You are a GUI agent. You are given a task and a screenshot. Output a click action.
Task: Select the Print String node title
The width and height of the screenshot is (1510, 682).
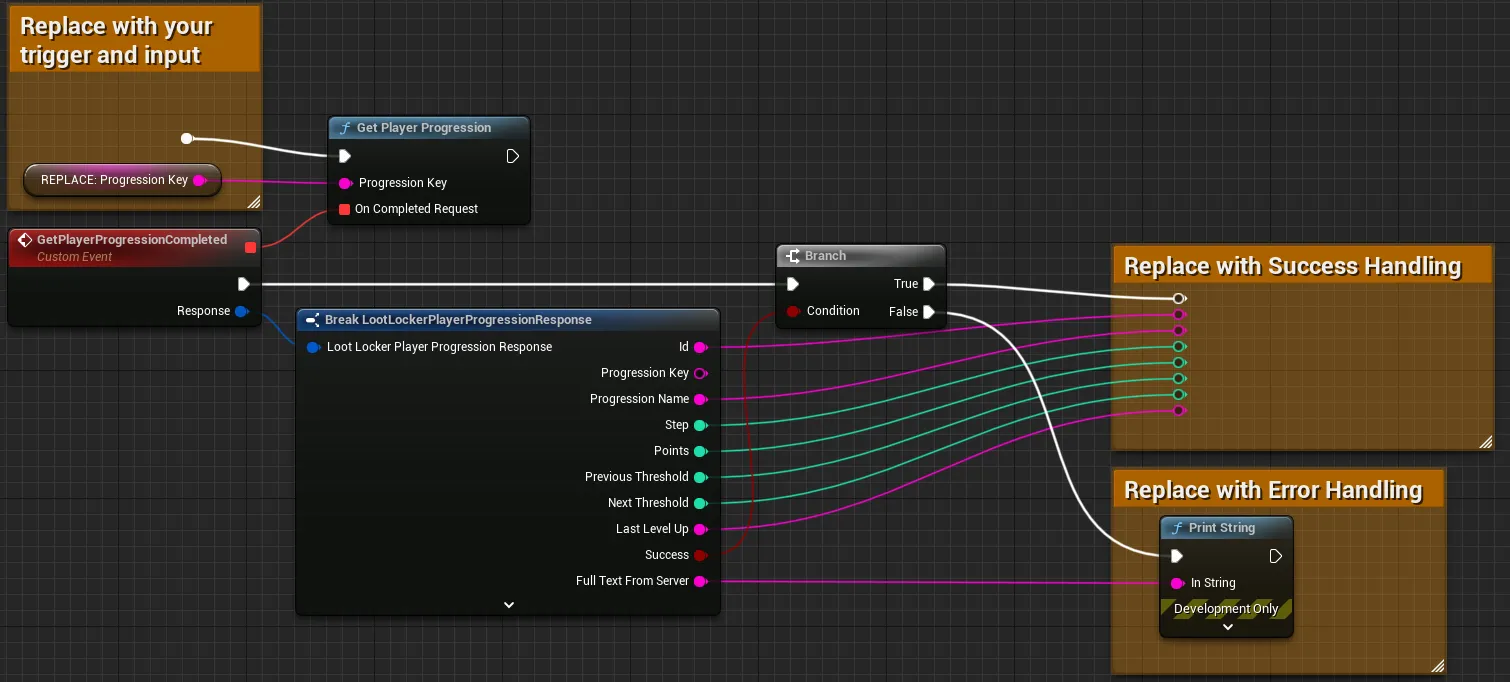click(x=1222, y=528)
